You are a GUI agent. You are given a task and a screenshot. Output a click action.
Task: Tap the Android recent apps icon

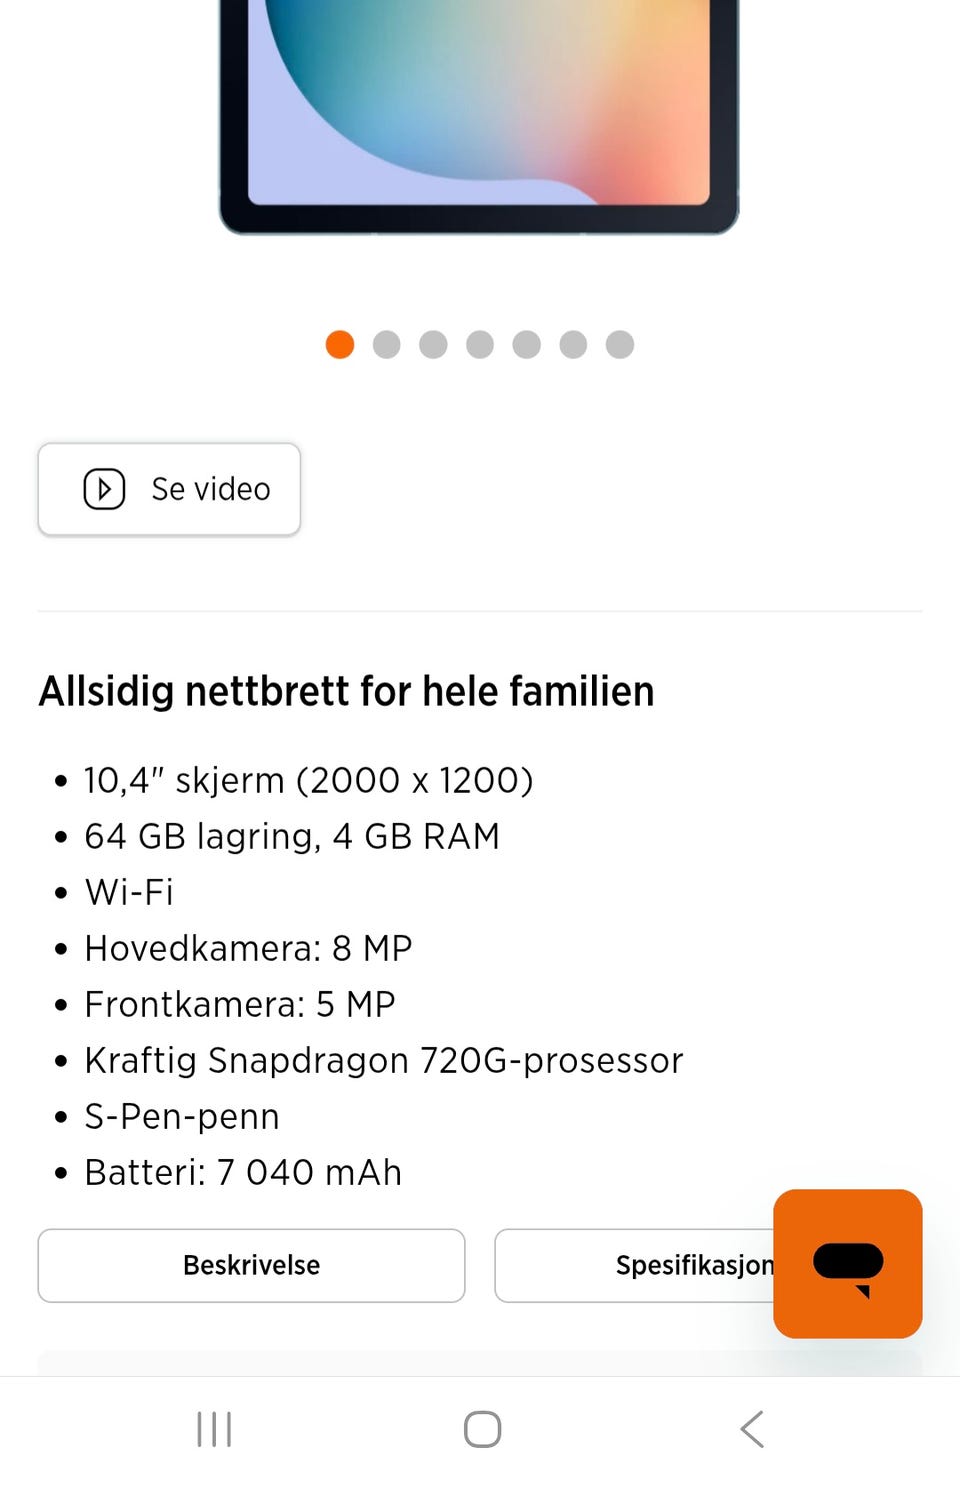[x=214, y=1429]
